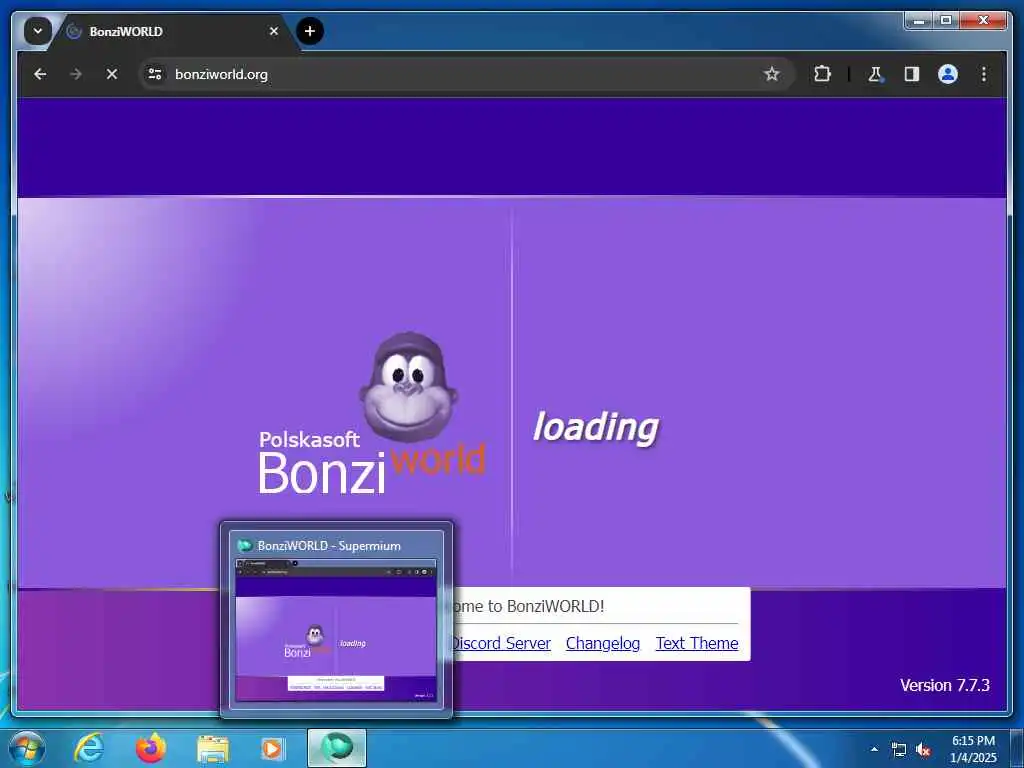Close the Supermium window
Viewport: 1024px width, 768px height.
[983, 21]
